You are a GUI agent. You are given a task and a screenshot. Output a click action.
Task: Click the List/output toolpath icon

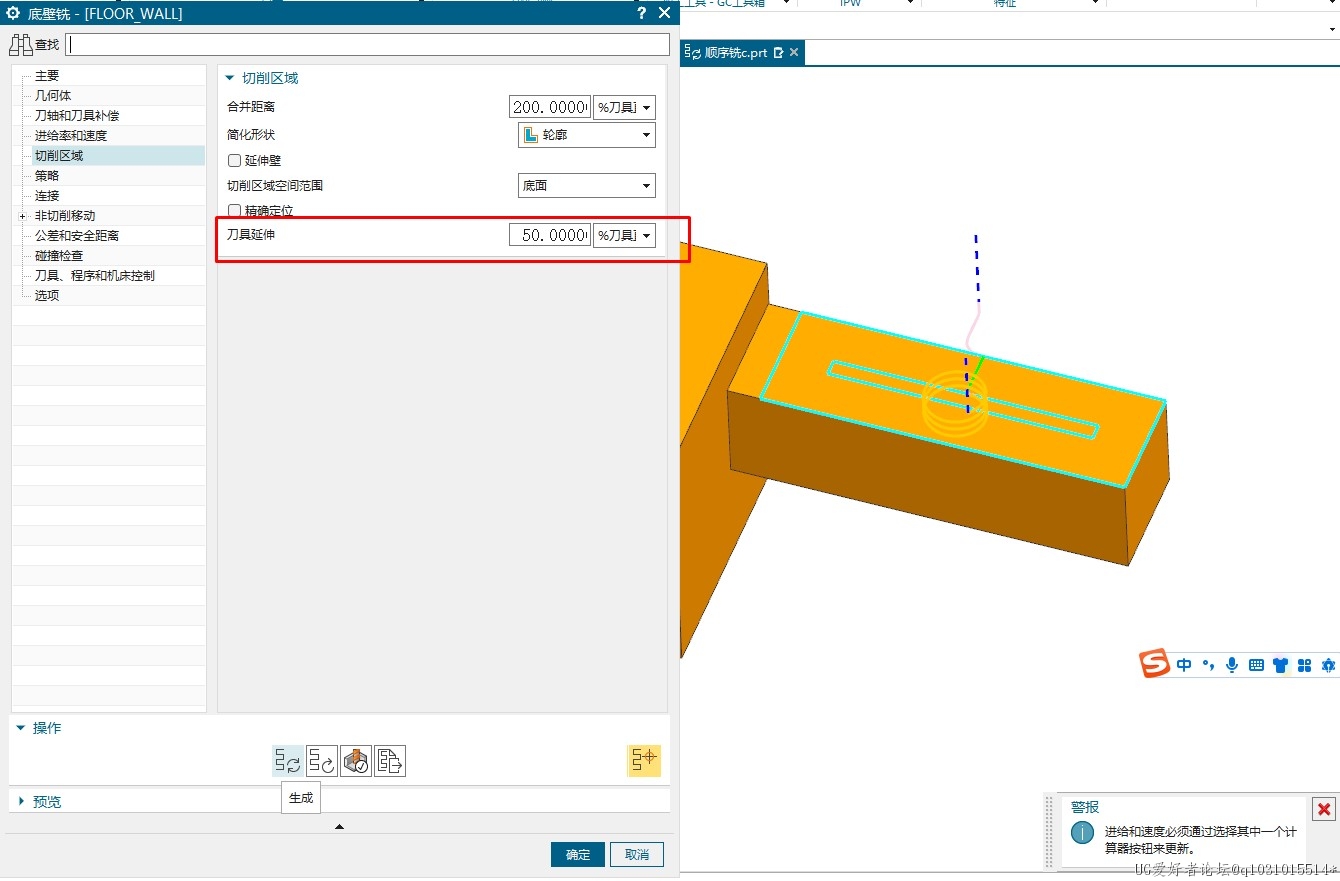[390, 761]
